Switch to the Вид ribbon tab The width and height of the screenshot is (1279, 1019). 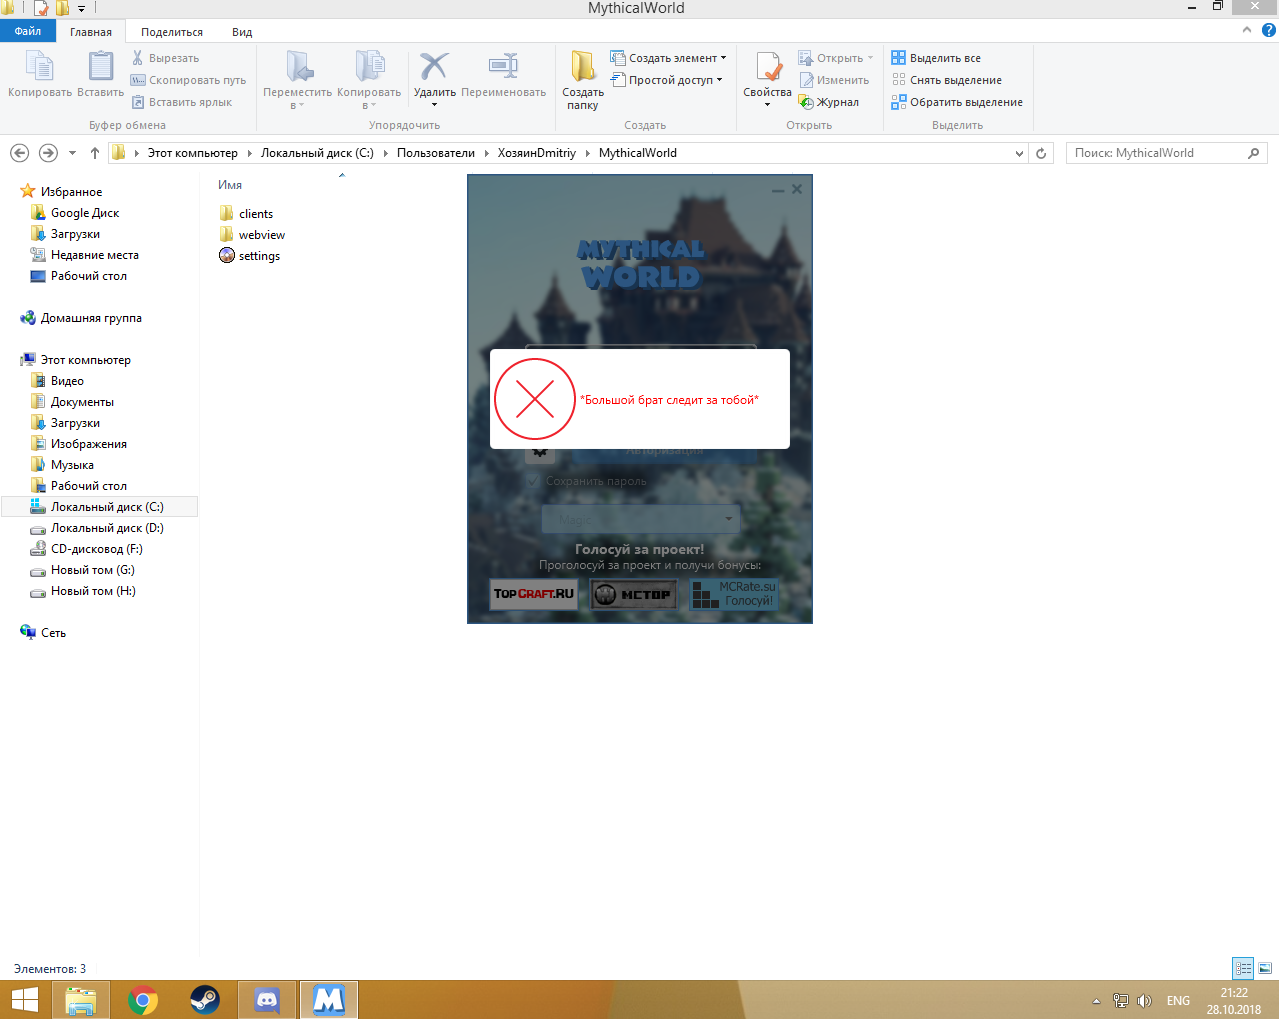[x=242, y=32]
